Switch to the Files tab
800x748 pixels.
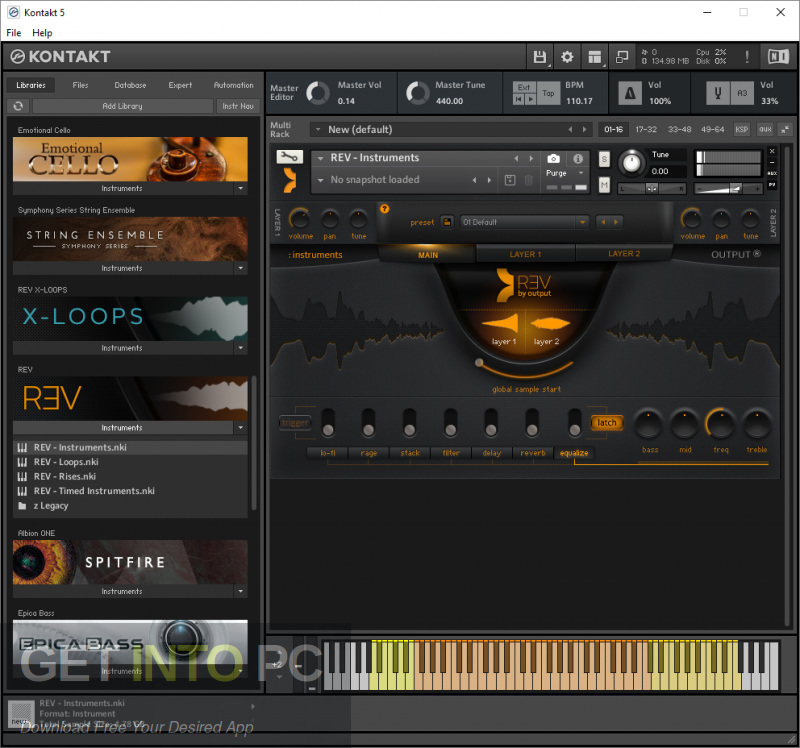coord(80,85)
